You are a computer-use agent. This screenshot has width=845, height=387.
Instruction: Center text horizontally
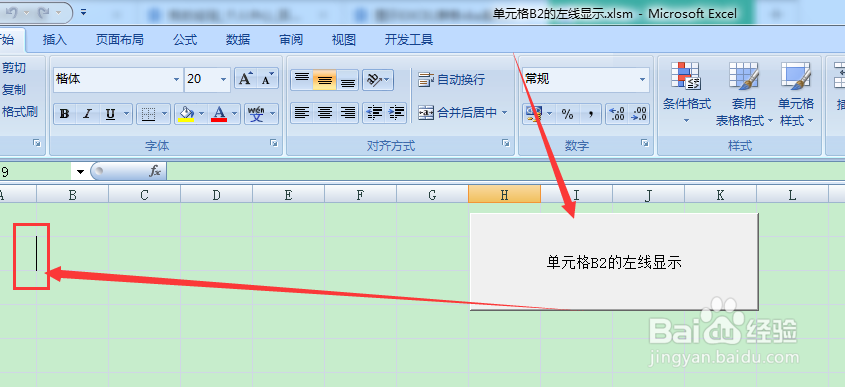324,113
